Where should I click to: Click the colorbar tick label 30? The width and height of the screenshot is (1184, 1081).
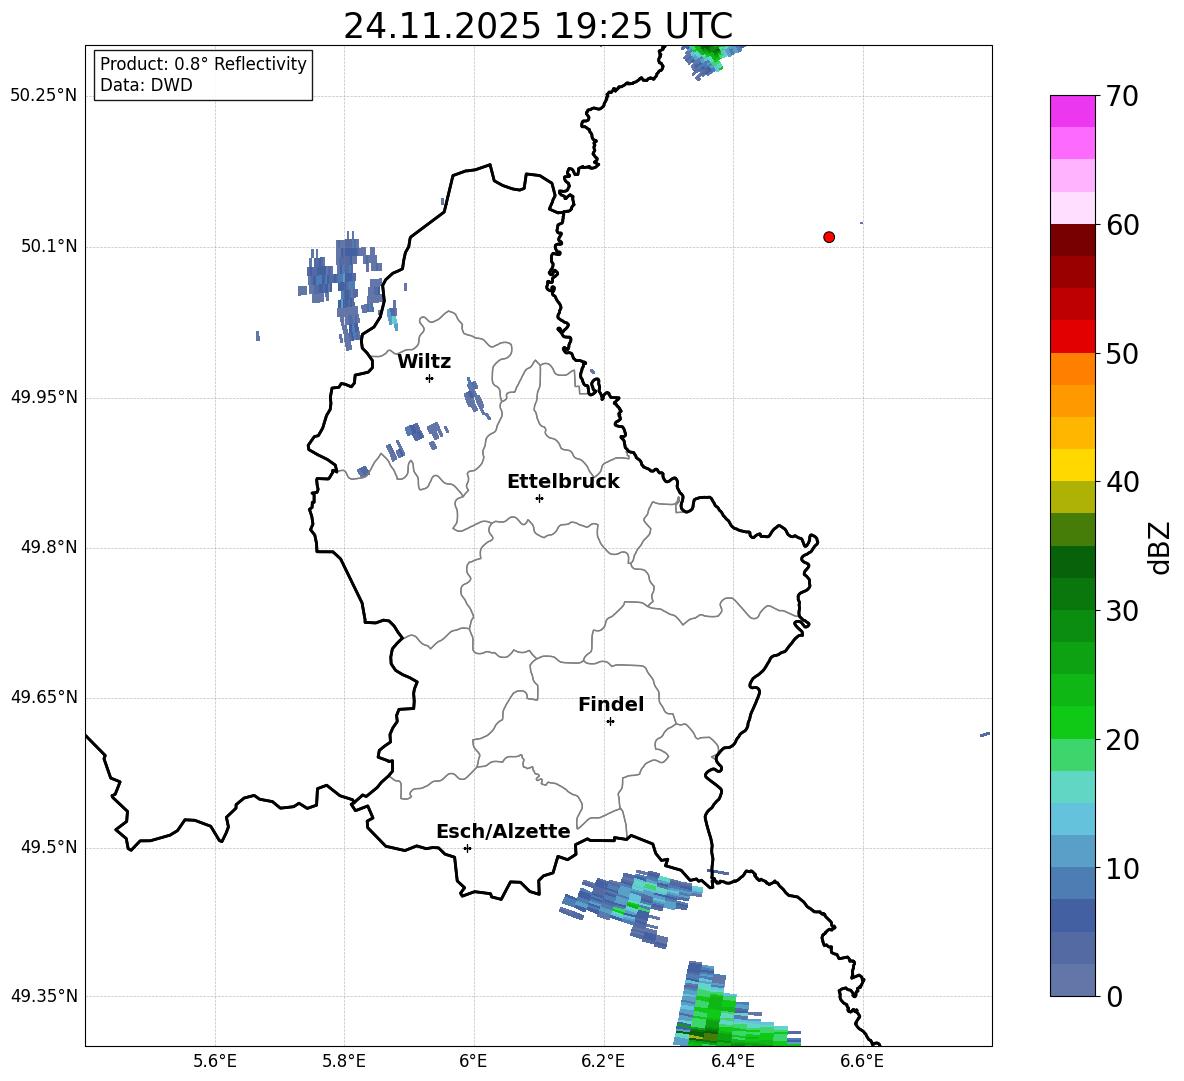[1122, 611]
